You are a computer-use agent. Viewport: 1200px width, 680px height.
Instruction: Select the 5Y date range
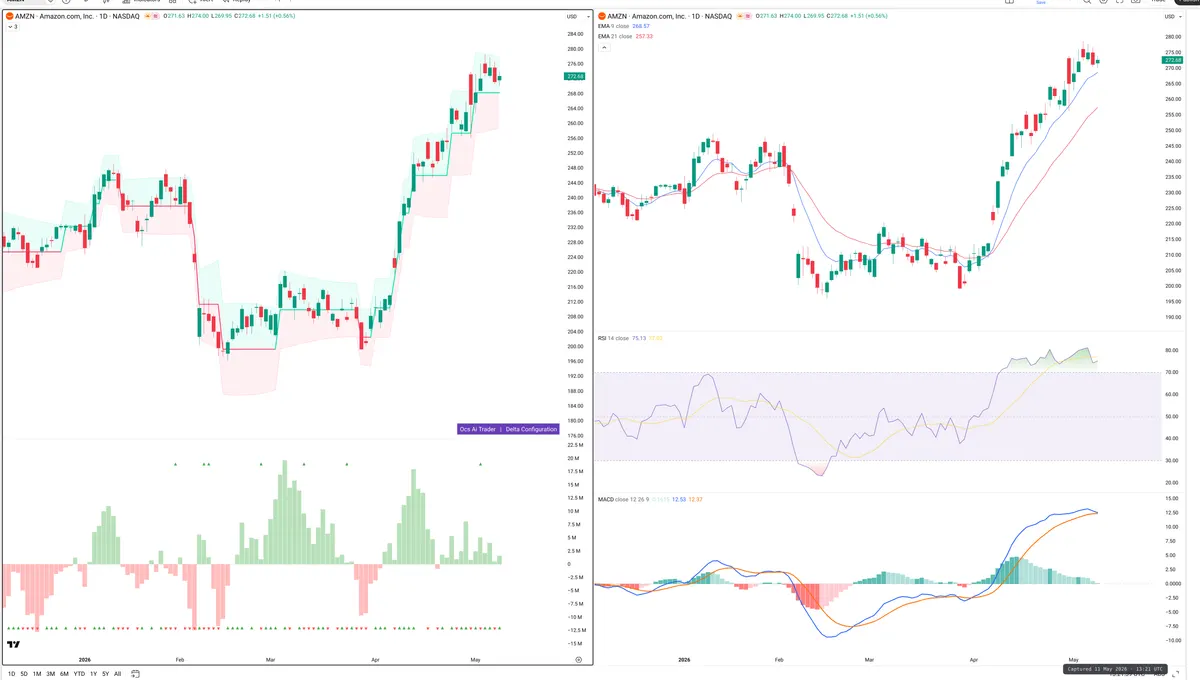[x=105, y=674]
